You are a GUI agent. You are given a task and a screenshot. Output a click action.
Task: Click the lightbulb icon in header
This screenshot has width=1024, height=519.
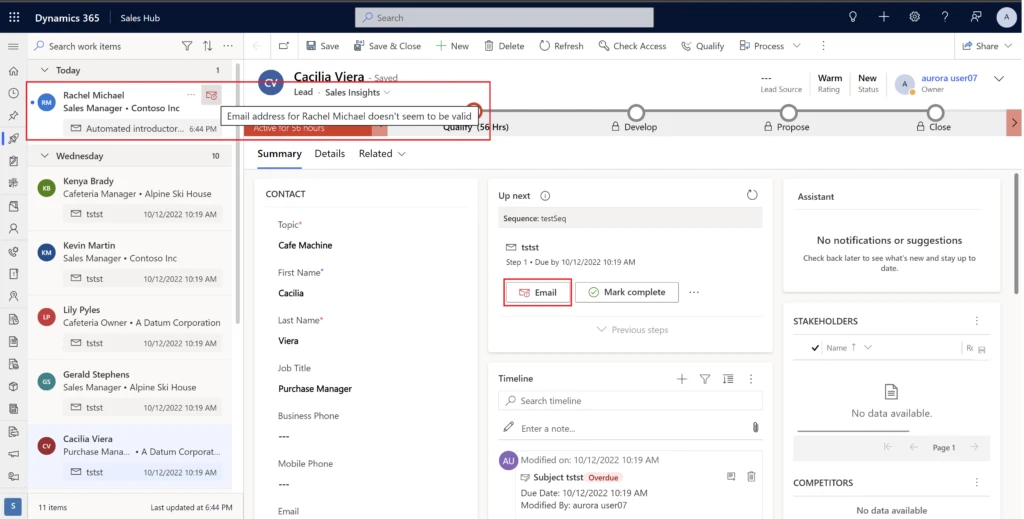[x=853, y=18]
